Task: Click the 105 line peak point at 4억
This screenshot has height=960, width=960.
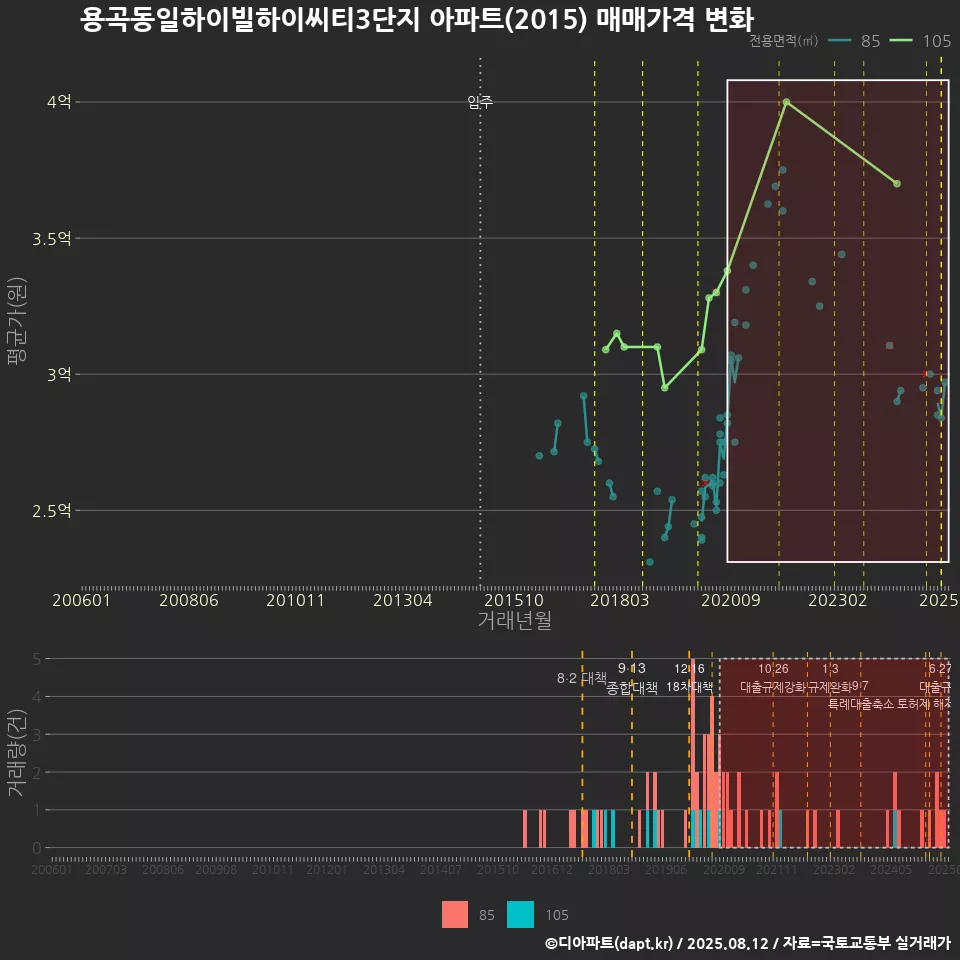Action: pyautogui.click(x=786, y=102)
